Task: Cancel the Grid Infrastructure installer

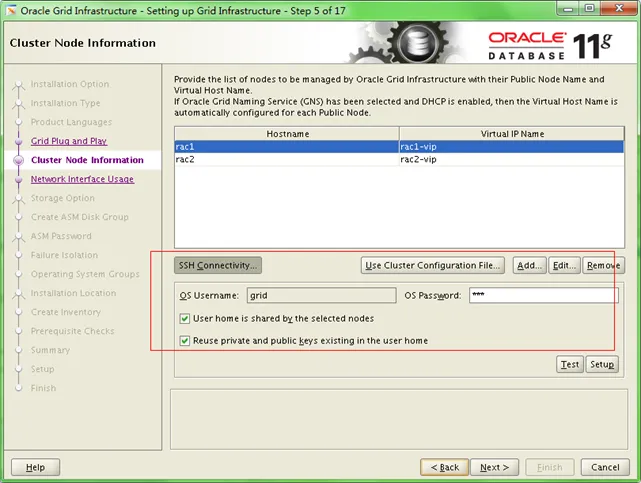Action: click(605, 467)
